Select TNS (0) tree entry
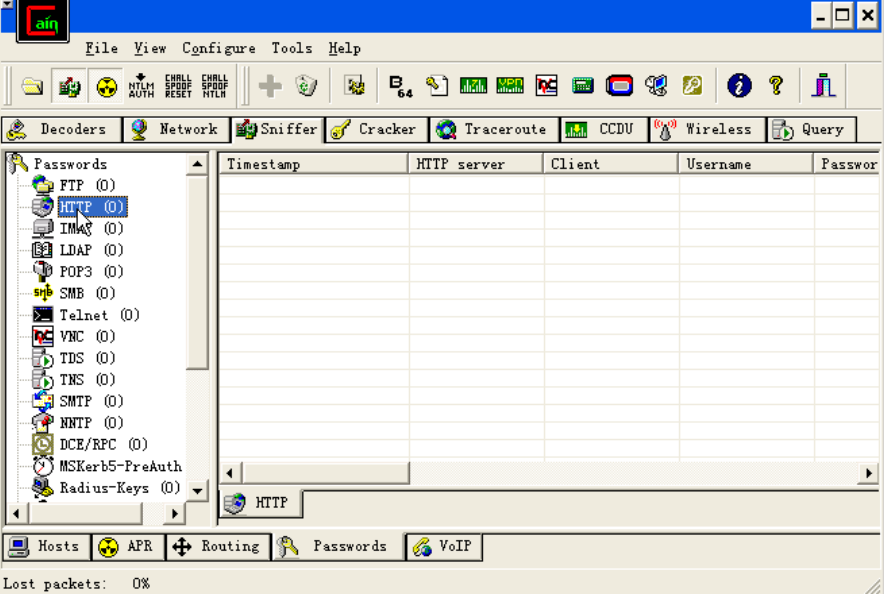 point(87,380)
